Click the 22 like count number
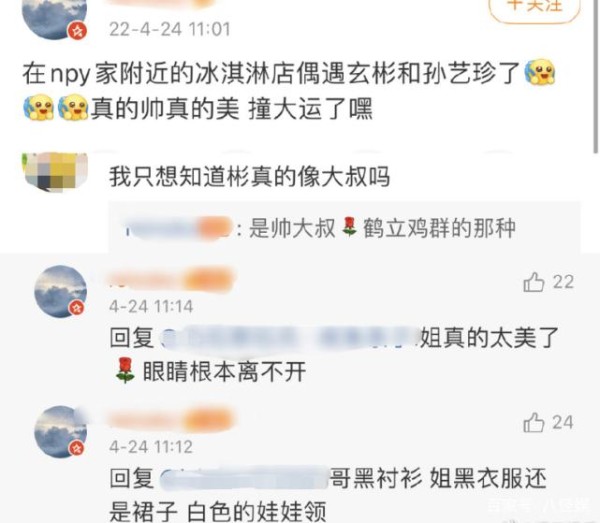The height and width of the screenshot is (523, 600). point(563,282)
